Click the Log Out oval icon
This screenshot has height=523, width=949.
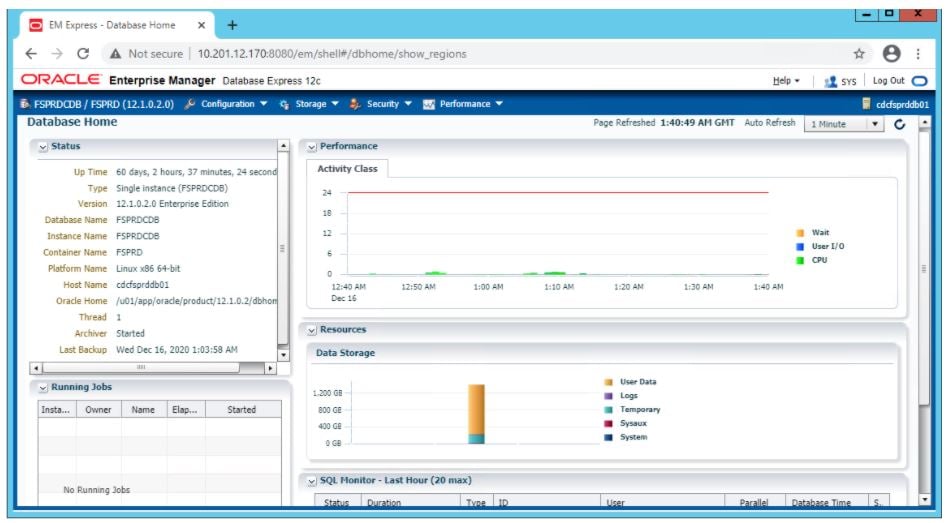(919, 81)
